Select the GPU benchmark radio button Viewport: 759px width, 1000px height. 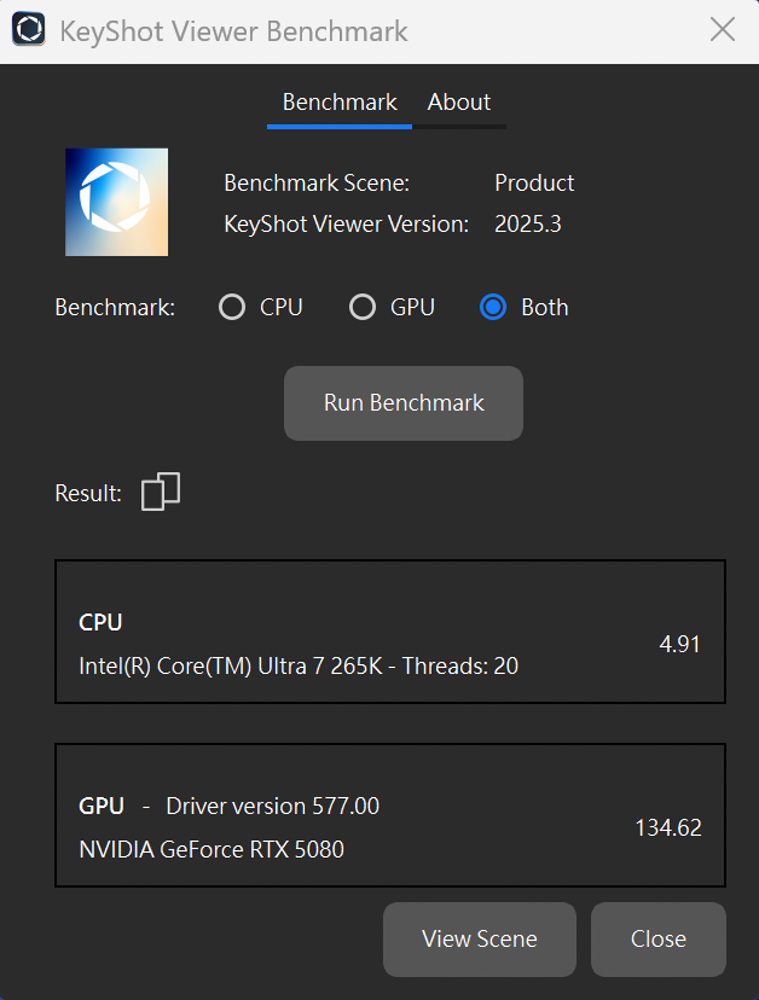(x=362, y=307)
